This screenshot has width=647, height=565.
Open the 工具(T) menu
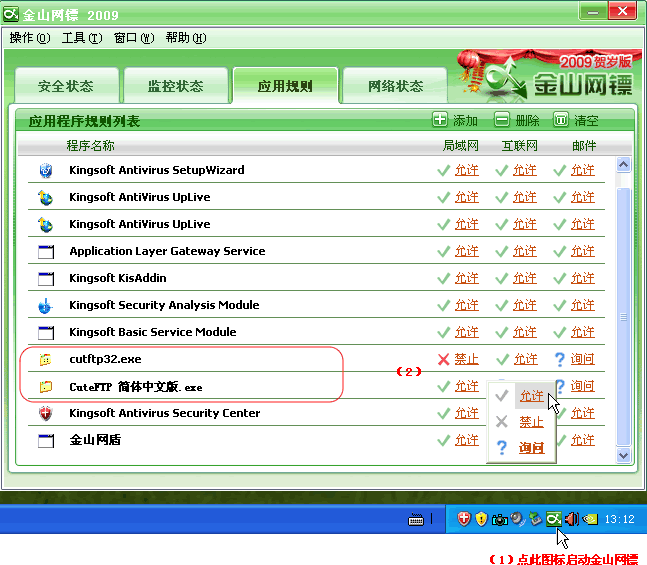pos(82,38)
